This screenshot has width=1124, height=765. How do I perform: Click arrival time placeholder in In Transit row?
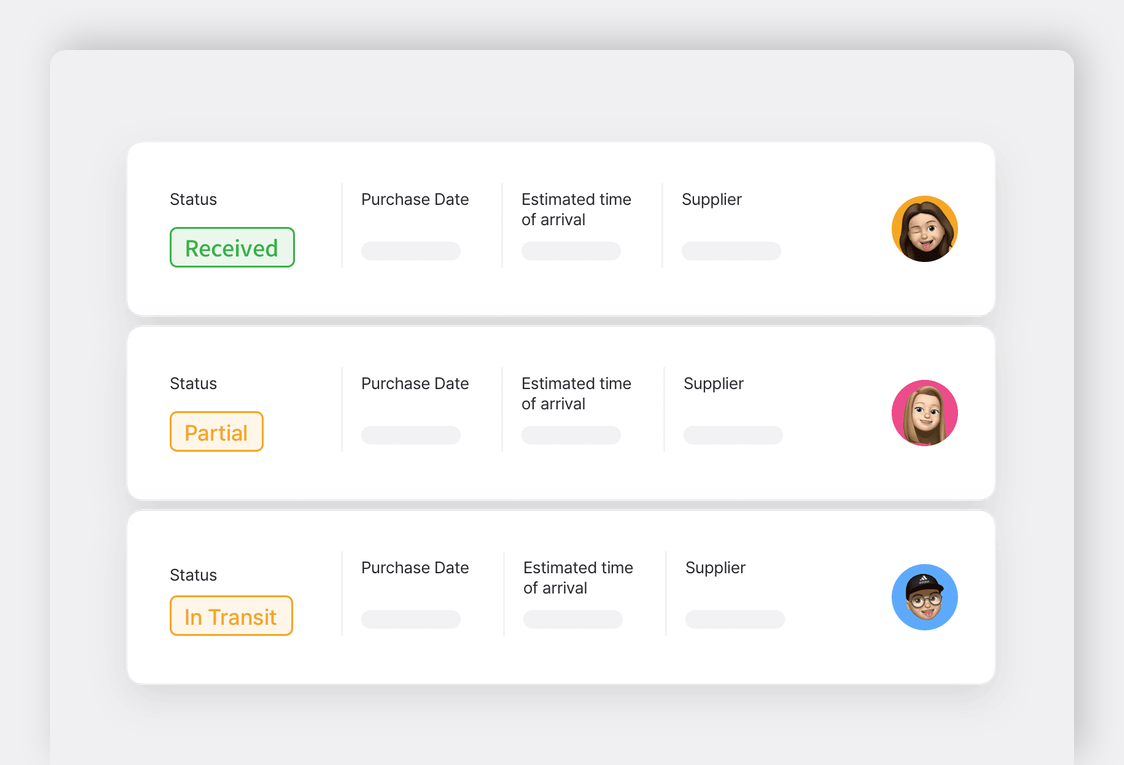click(573, 619)
